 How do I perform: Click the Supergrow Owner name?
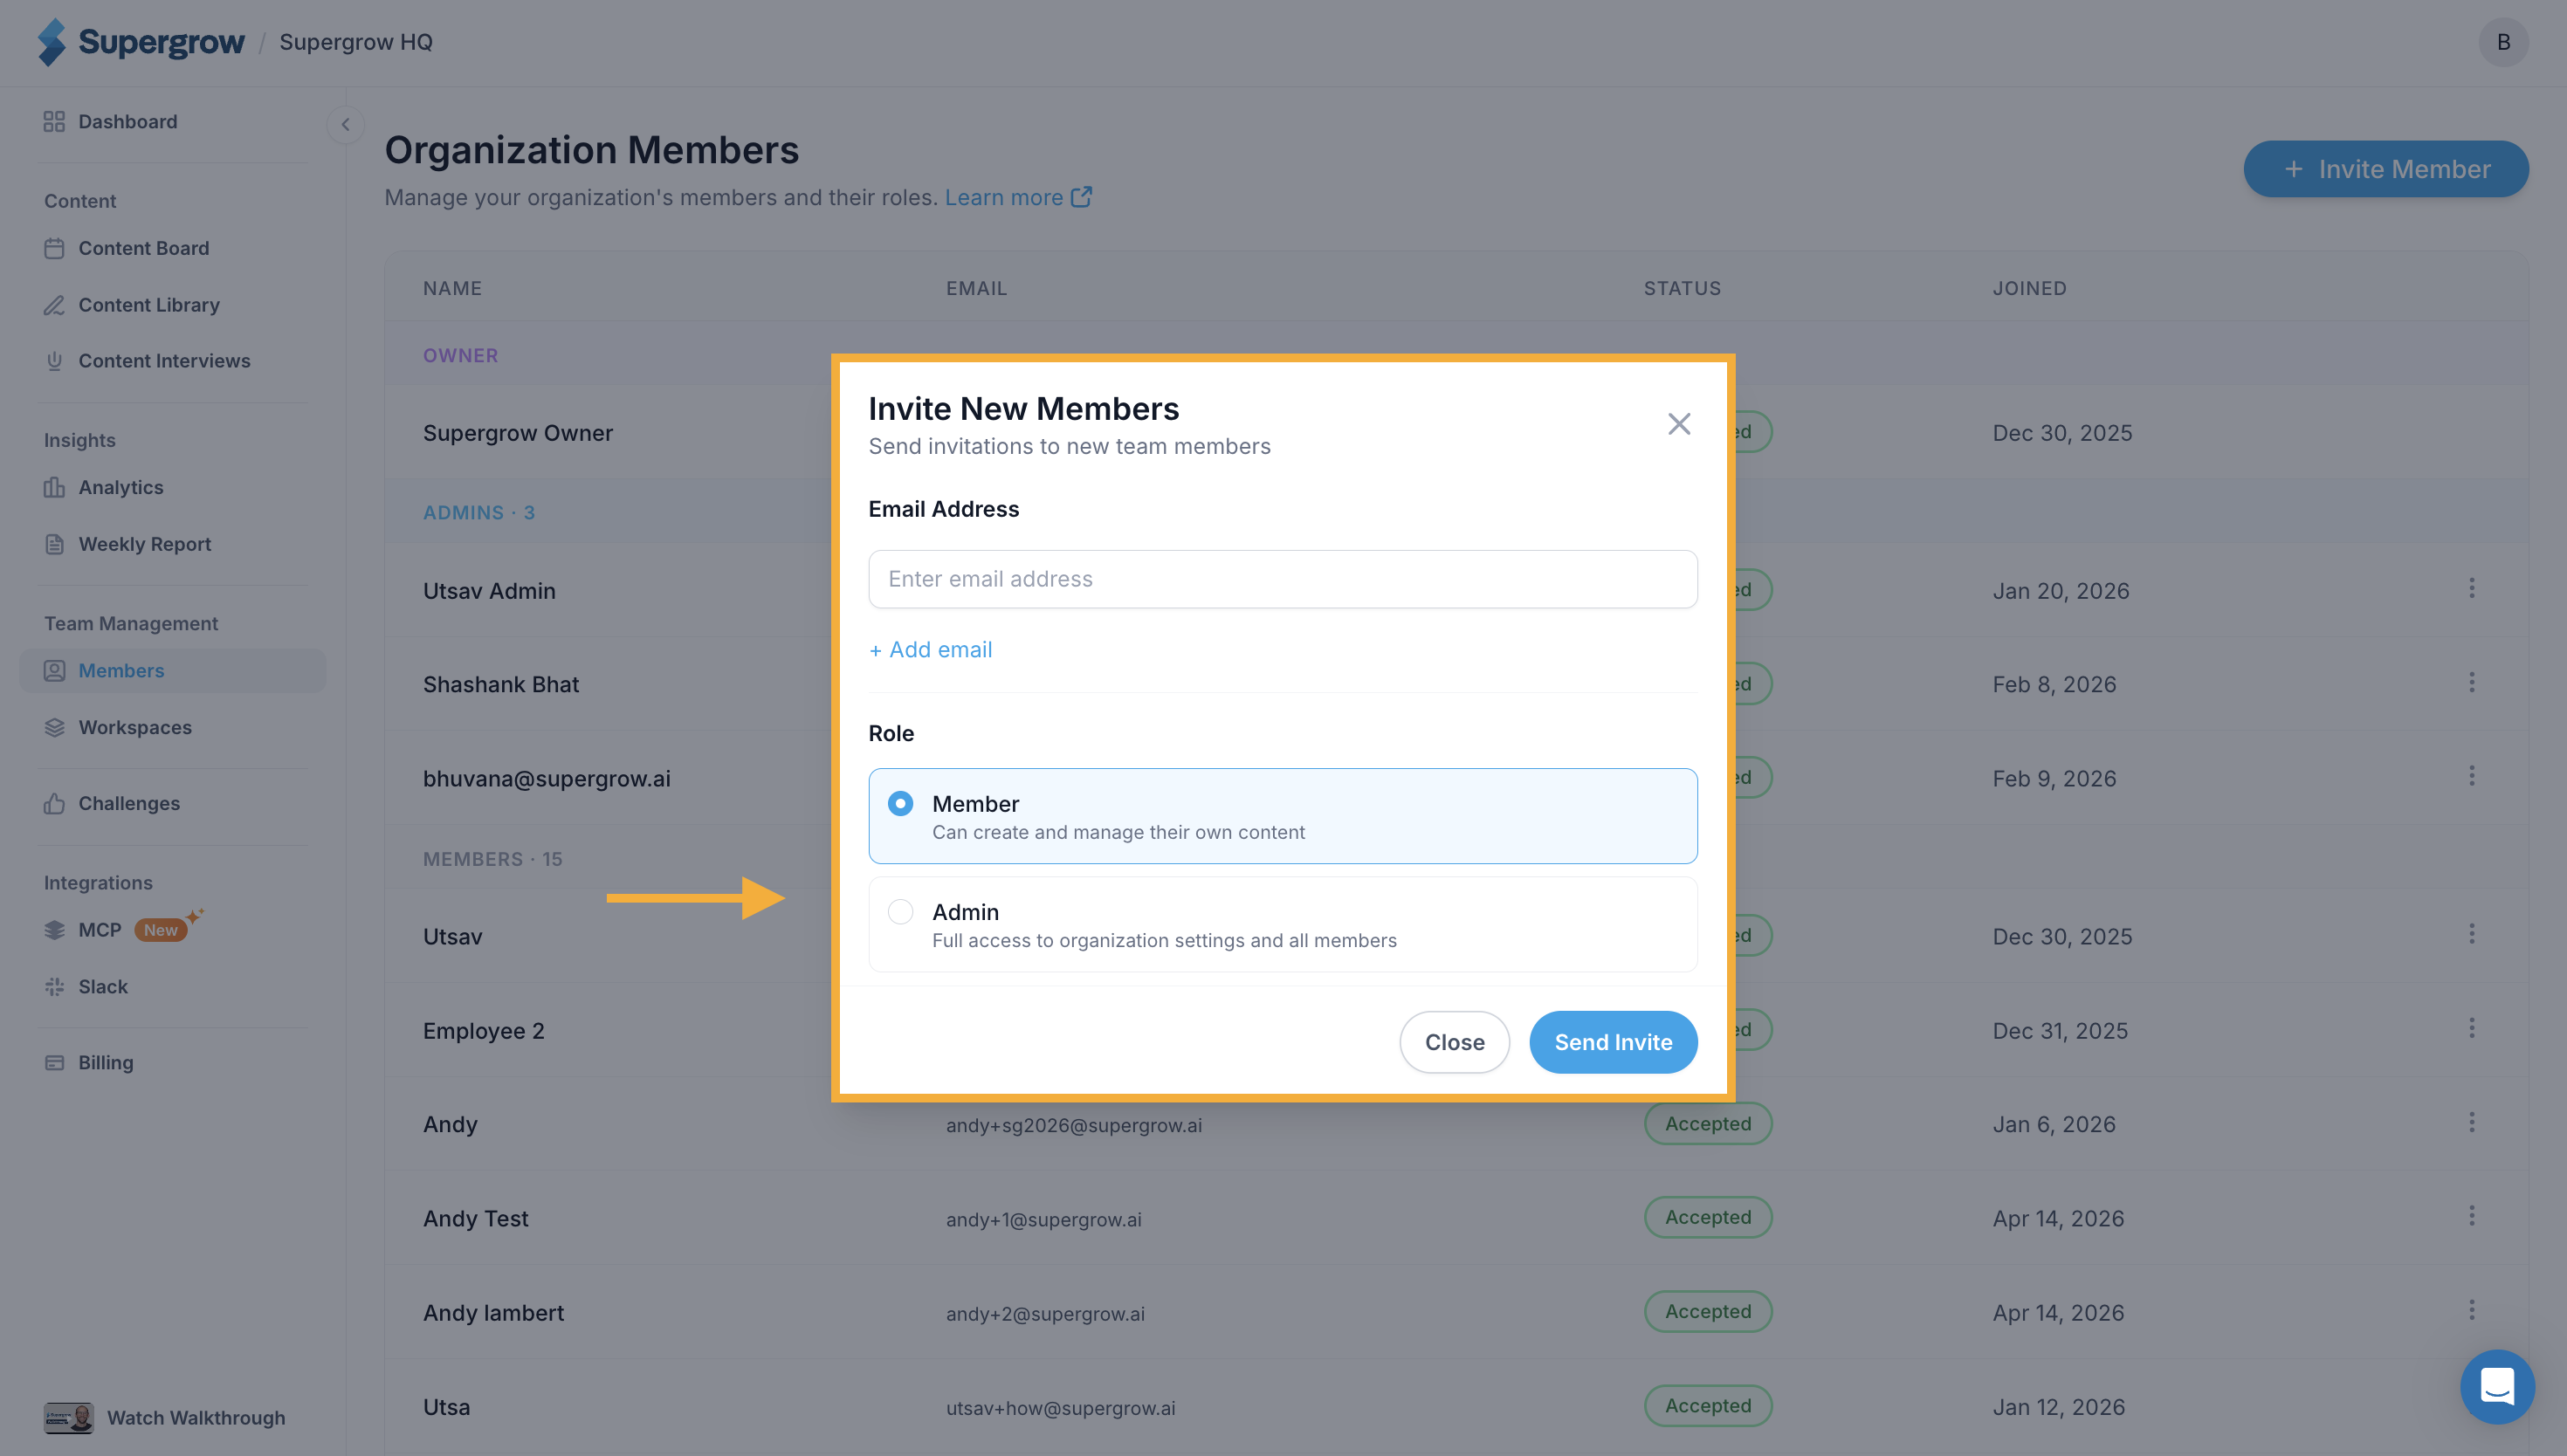pos(518,433)
